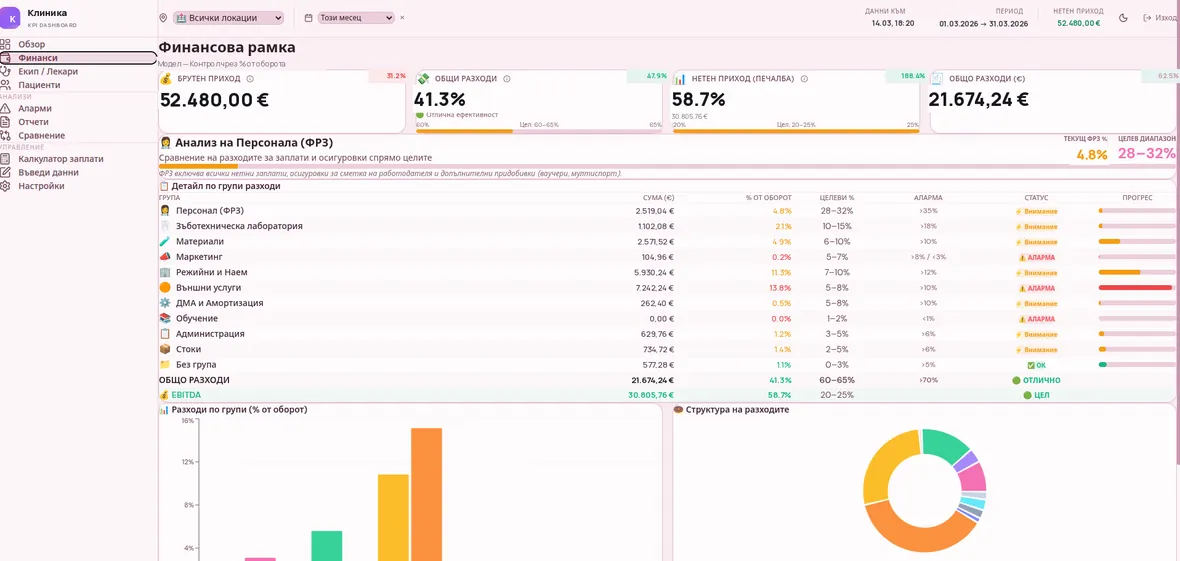Open Настройки from the sidebar

(x=78, y=186)
